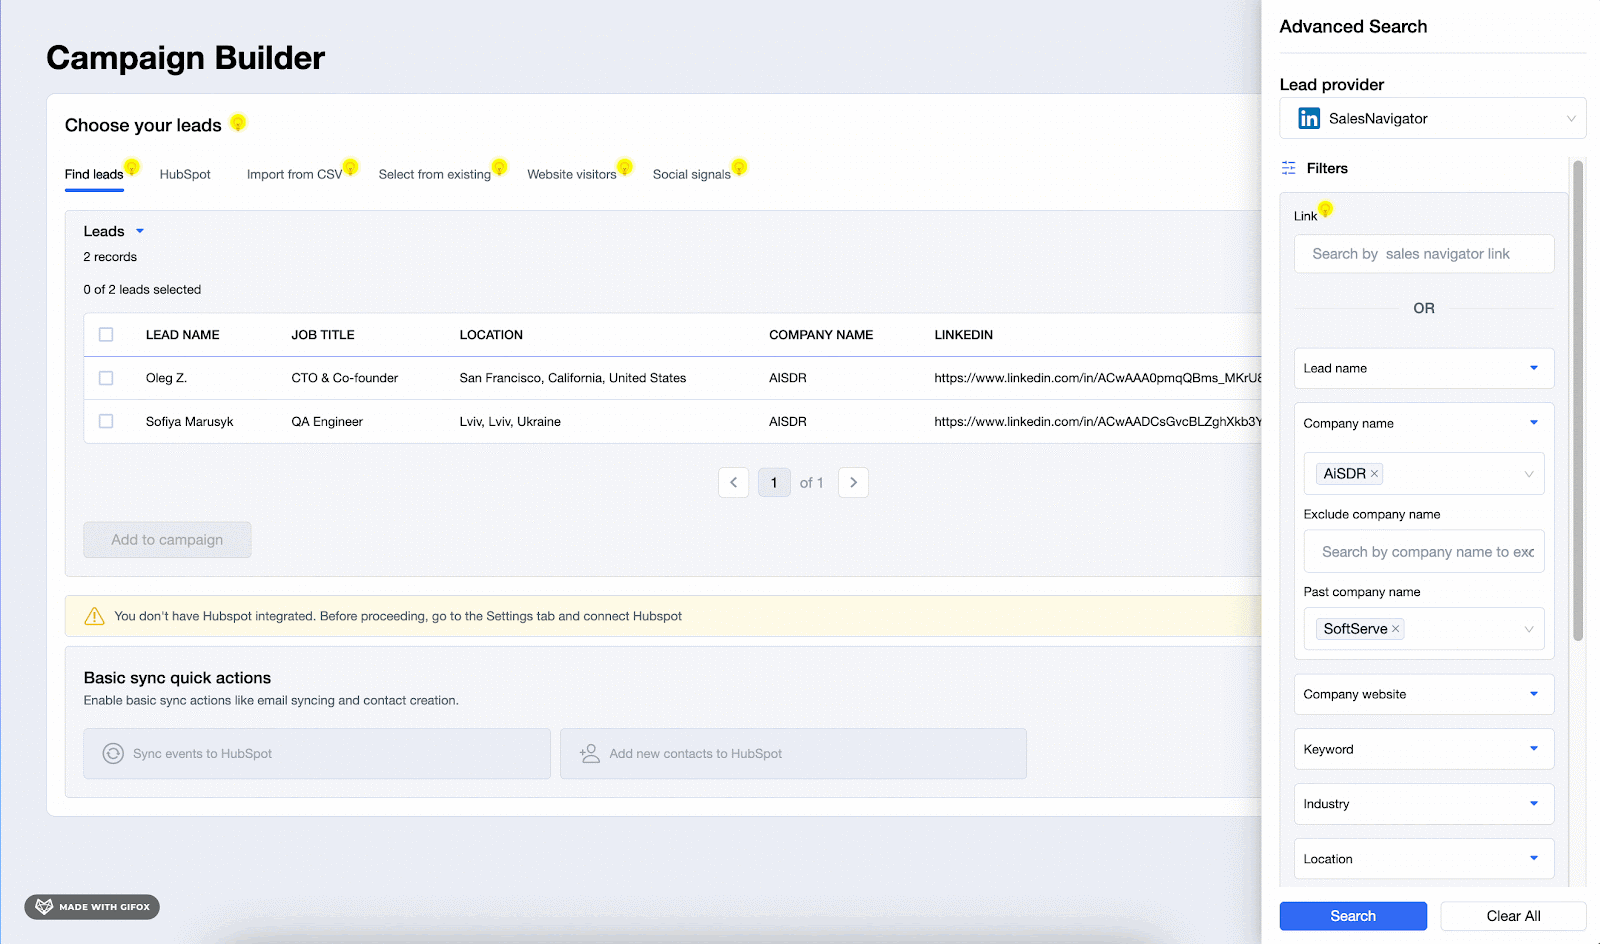Click the Add to campaign button
The height and width of the screenshot is (944, 1600).
click(167, 540)
